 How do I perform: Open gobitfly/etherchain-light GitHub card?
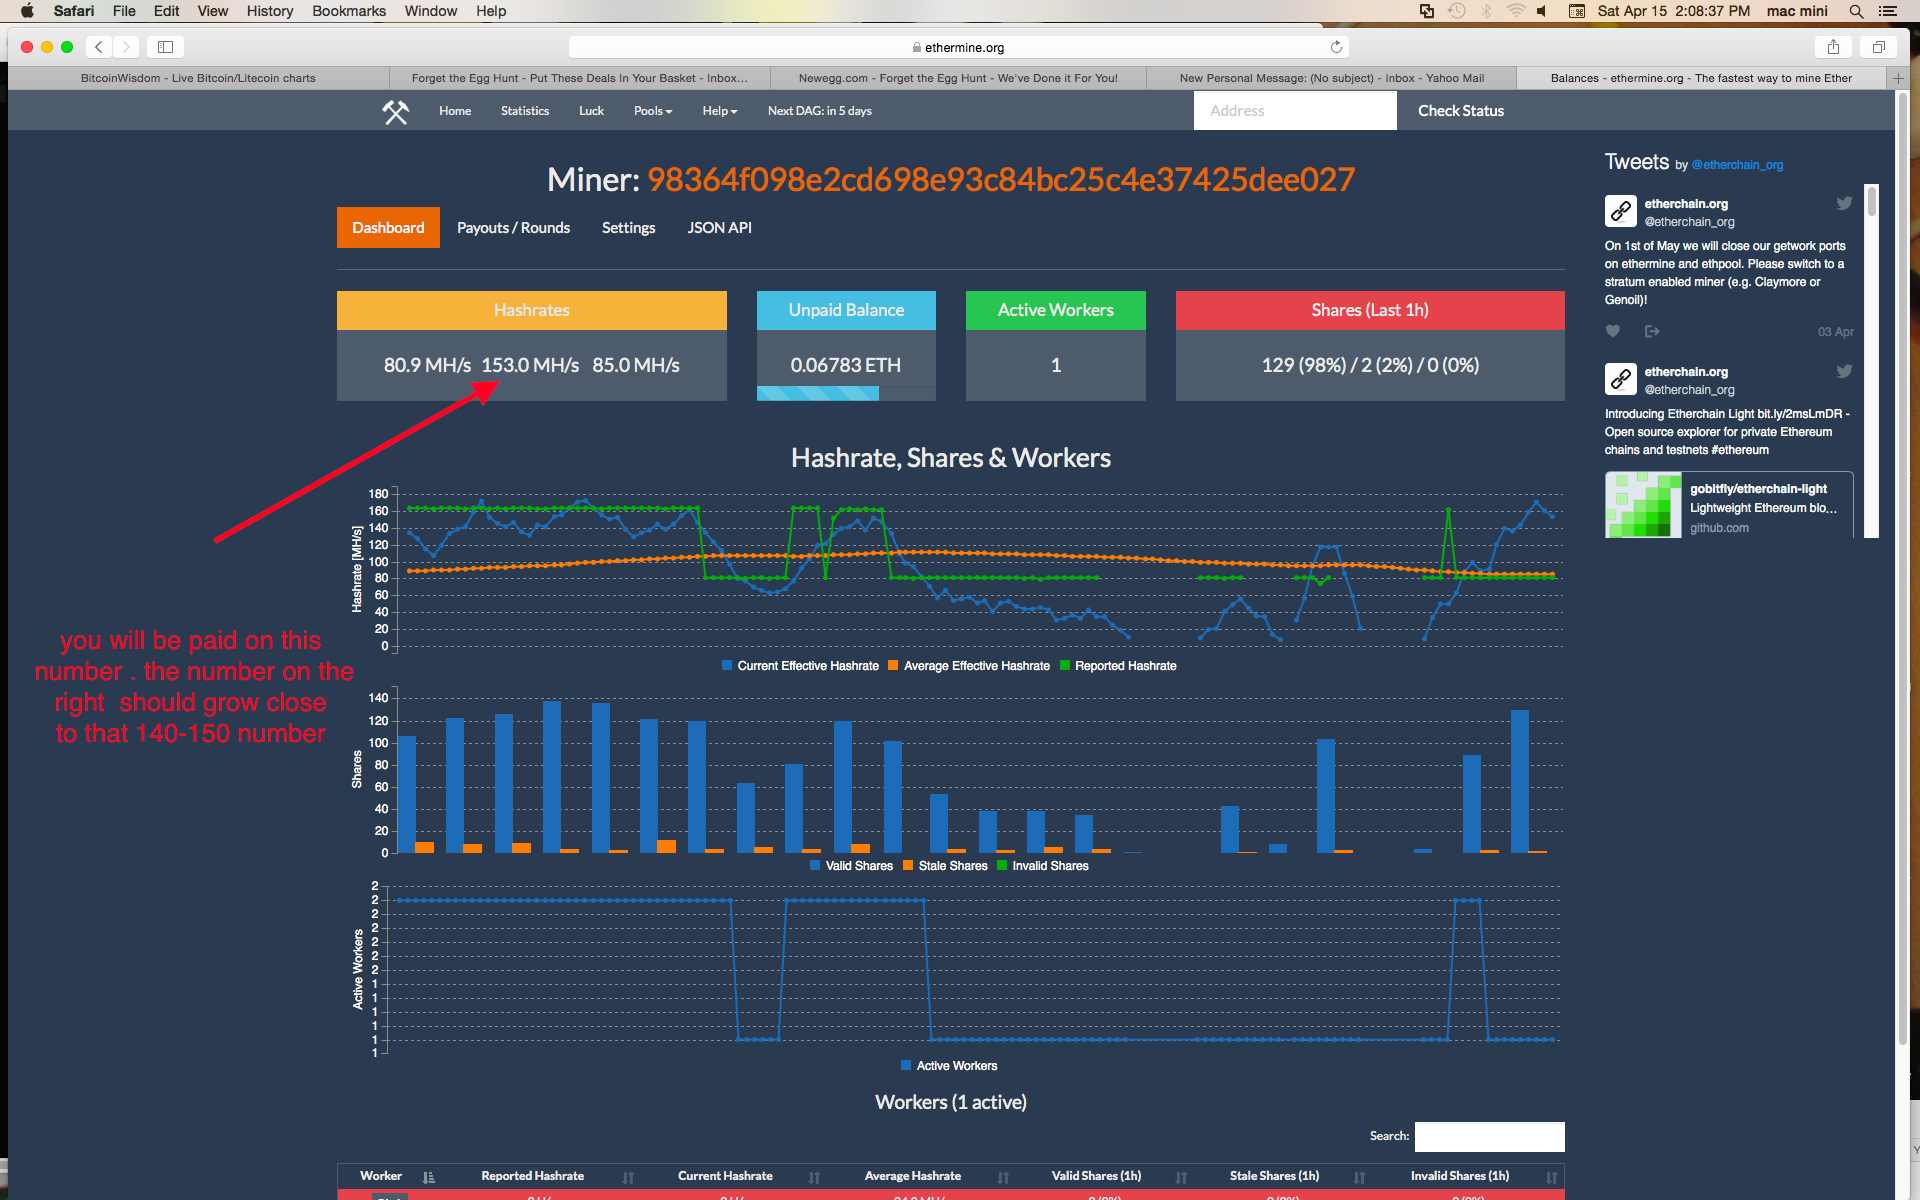click(1729, 505)
